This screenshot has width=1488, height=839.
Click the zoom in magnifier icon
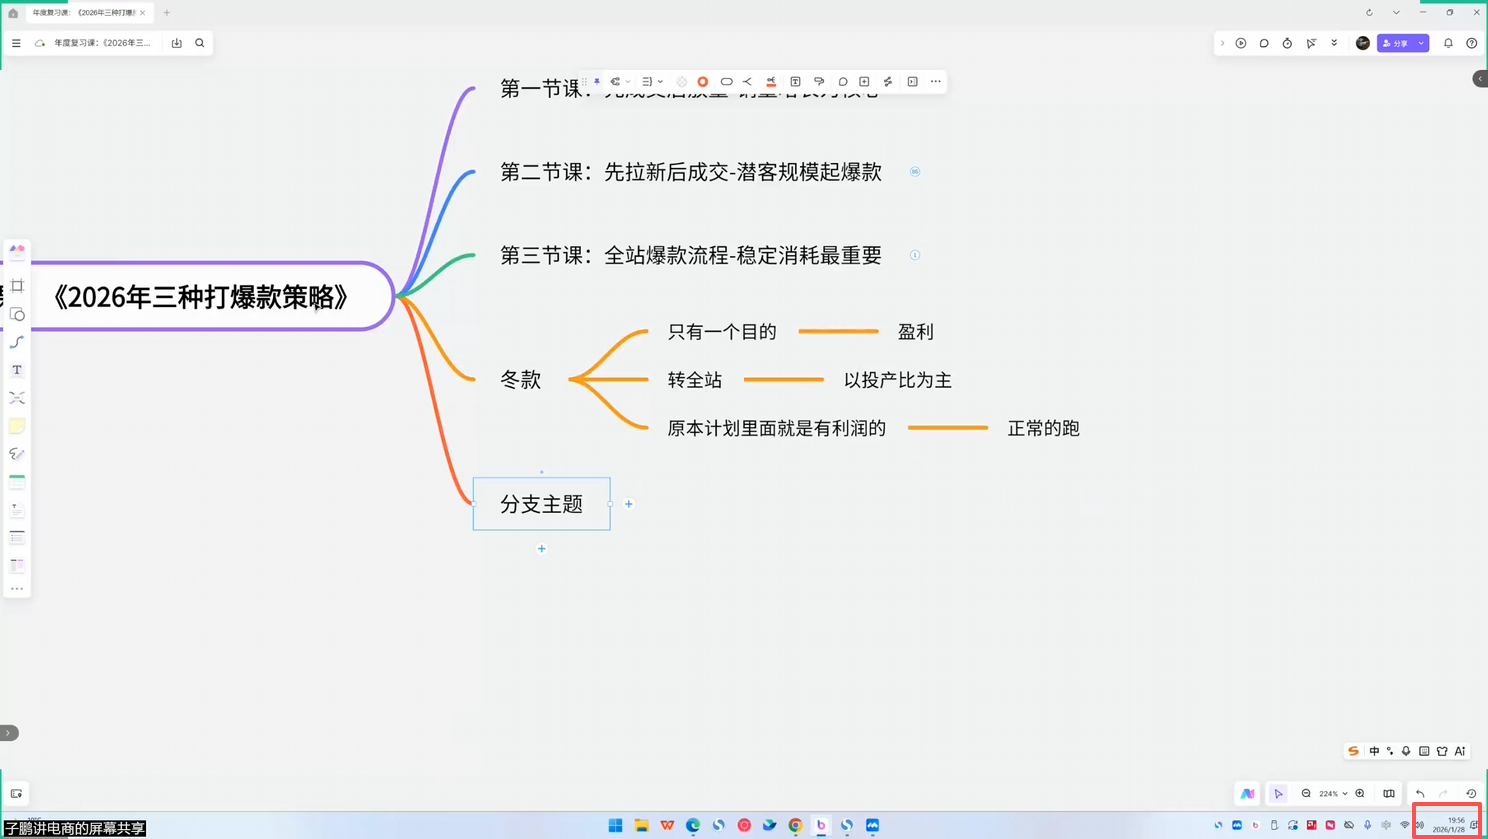1360,794
